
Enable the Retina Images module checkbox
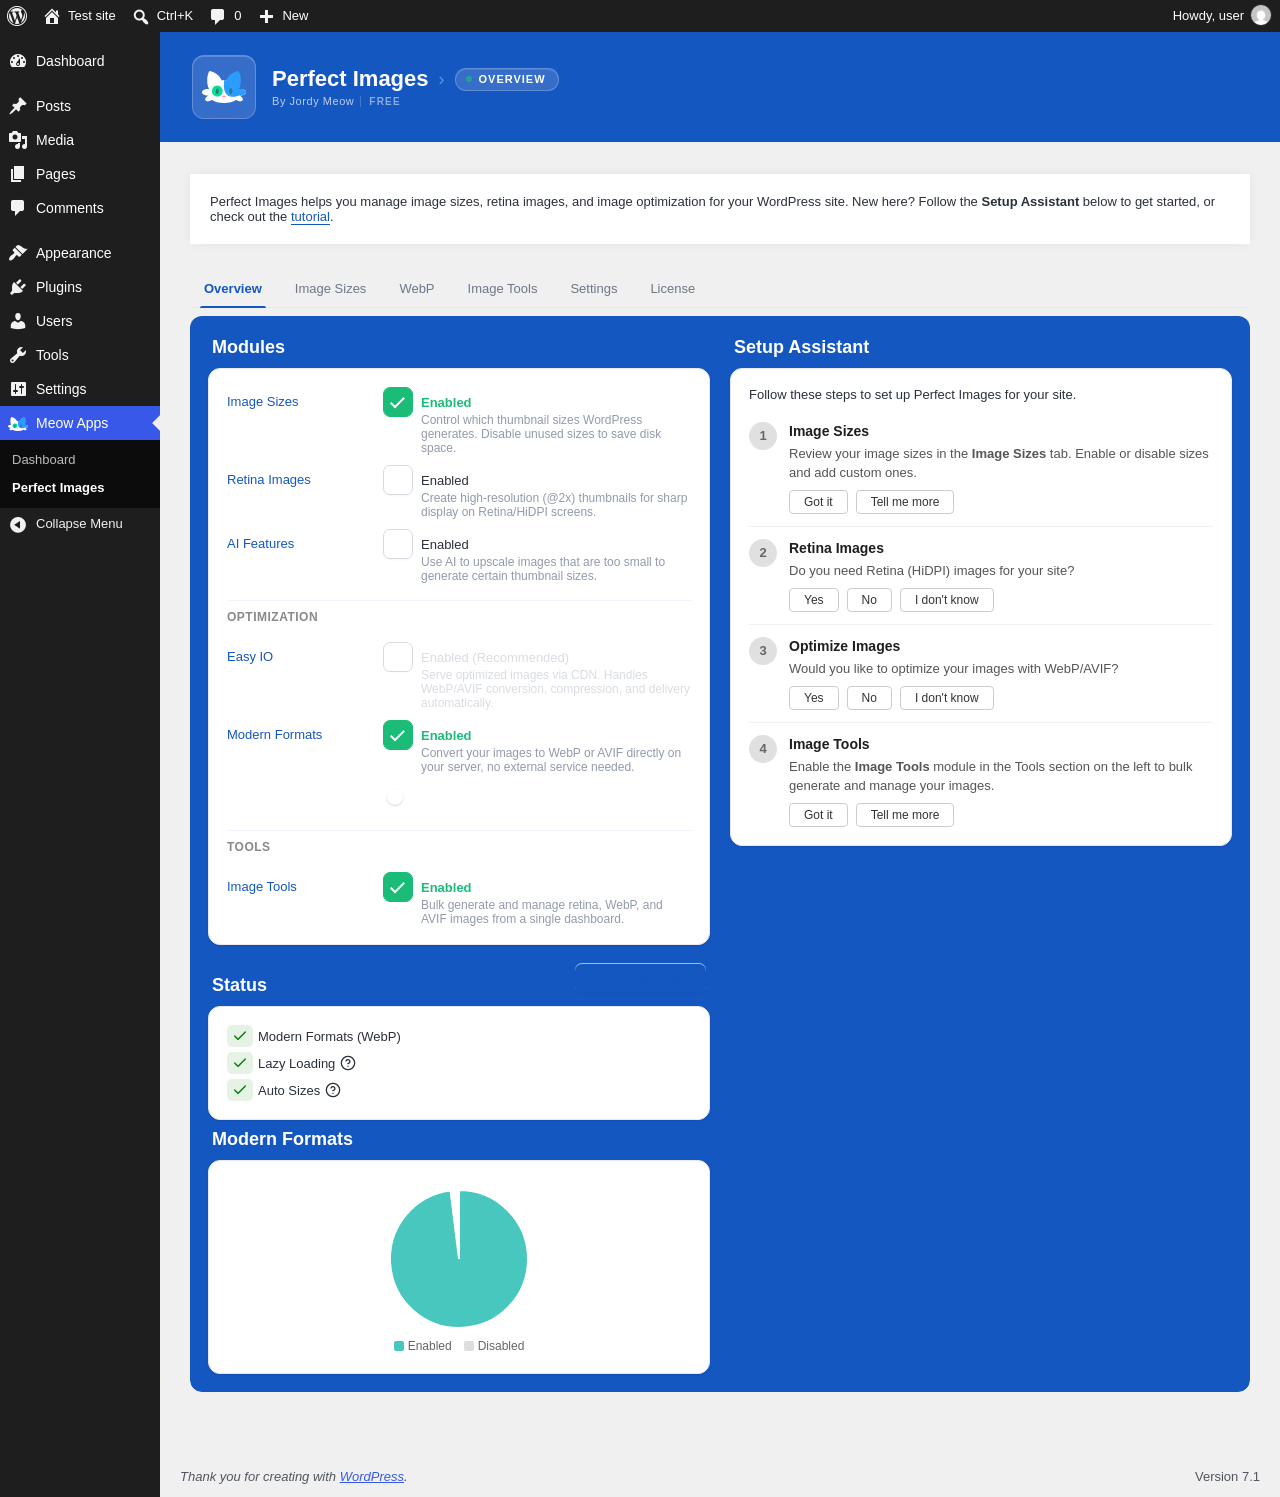[398, 480]
